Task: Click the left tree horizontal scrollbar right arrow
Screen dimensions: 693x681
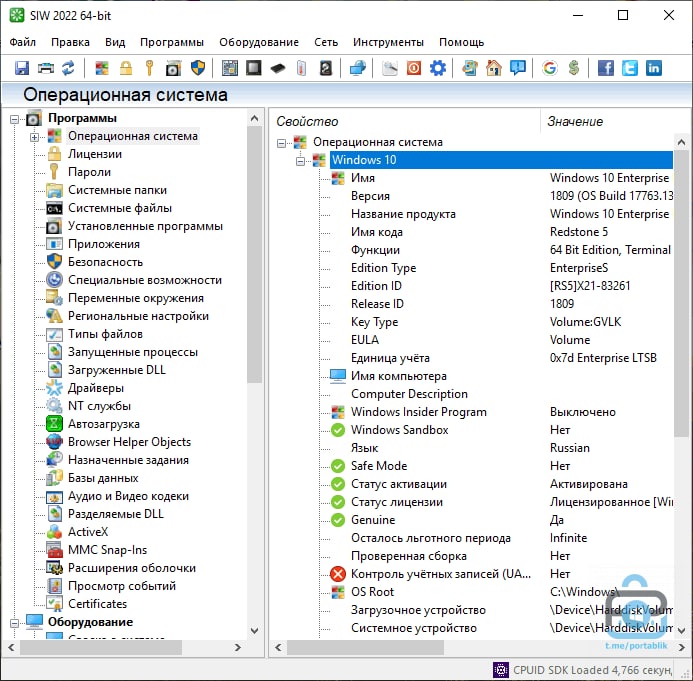Action: click(238, 647)
